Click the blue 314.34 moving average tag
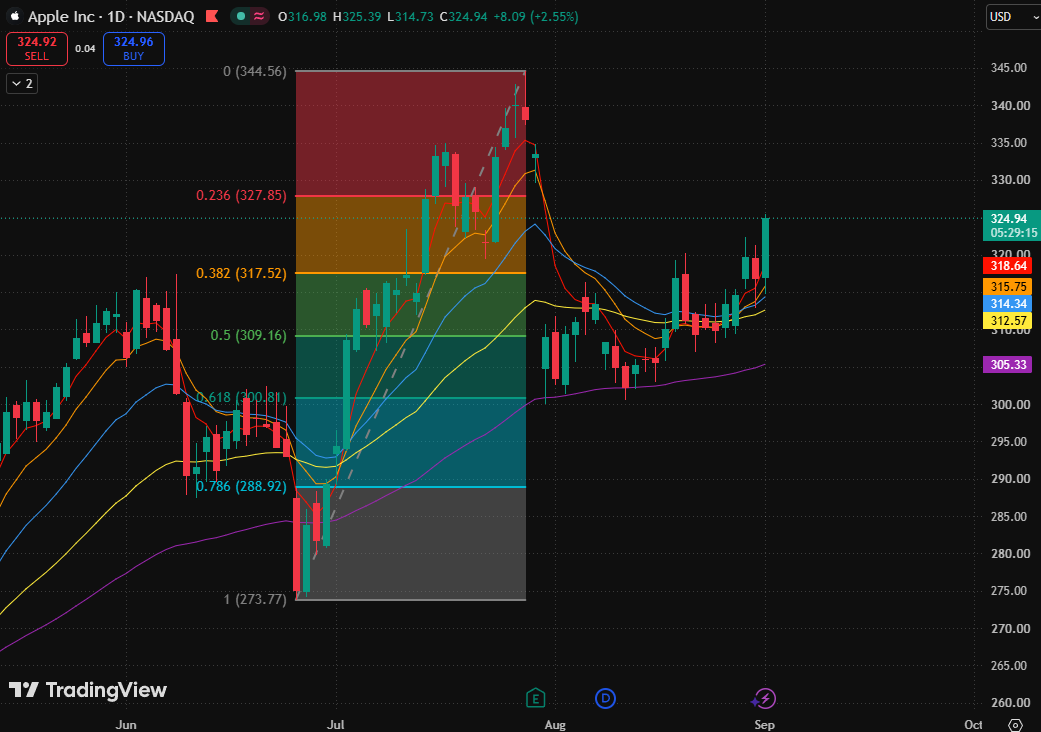Image resolution: width=1041 pixels, height=732 pixels. [x=1008, y=303]
